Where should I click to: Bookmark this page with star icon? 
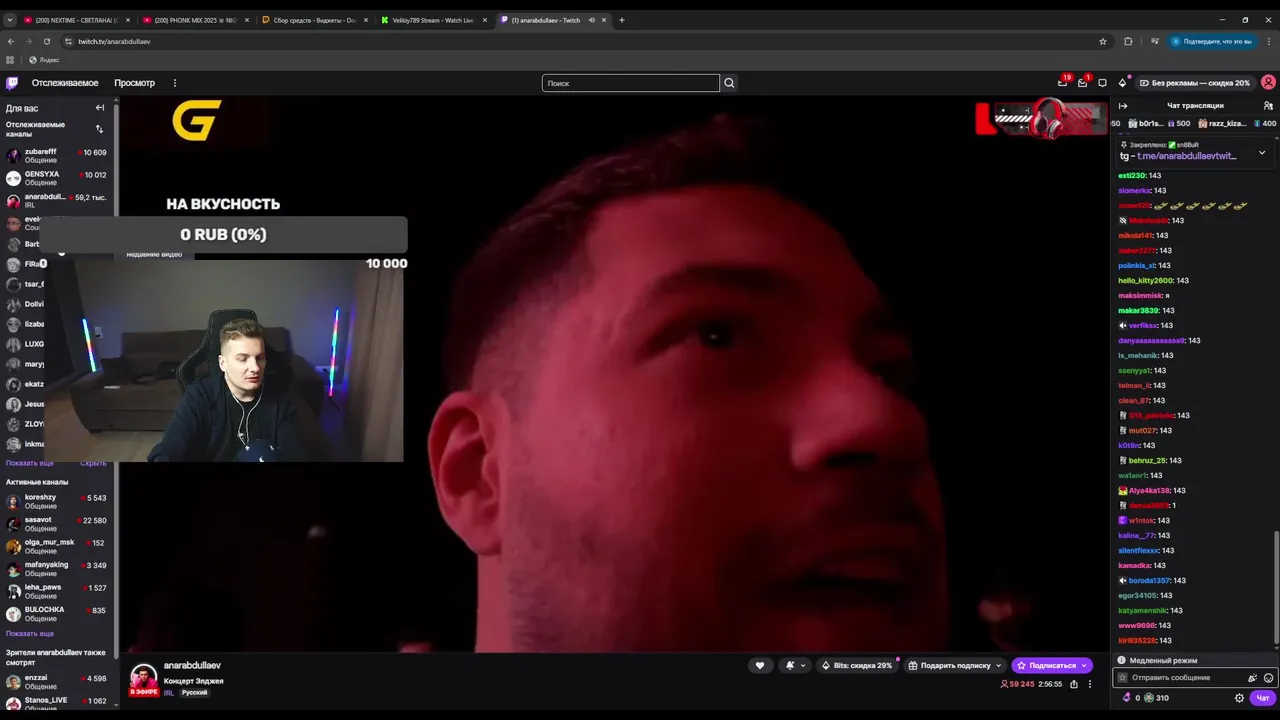point(1103,41)
